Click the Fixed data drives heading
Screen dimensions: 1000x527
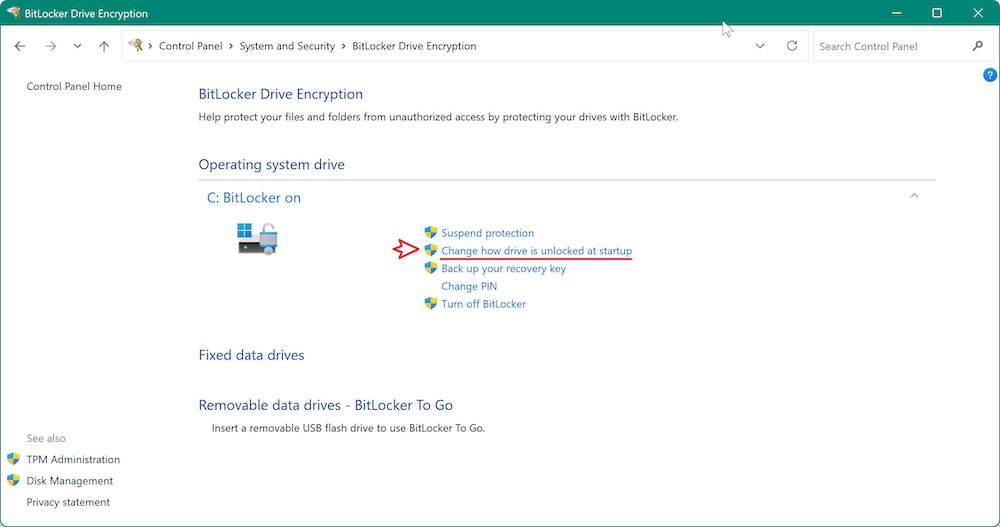coord(251,355)
